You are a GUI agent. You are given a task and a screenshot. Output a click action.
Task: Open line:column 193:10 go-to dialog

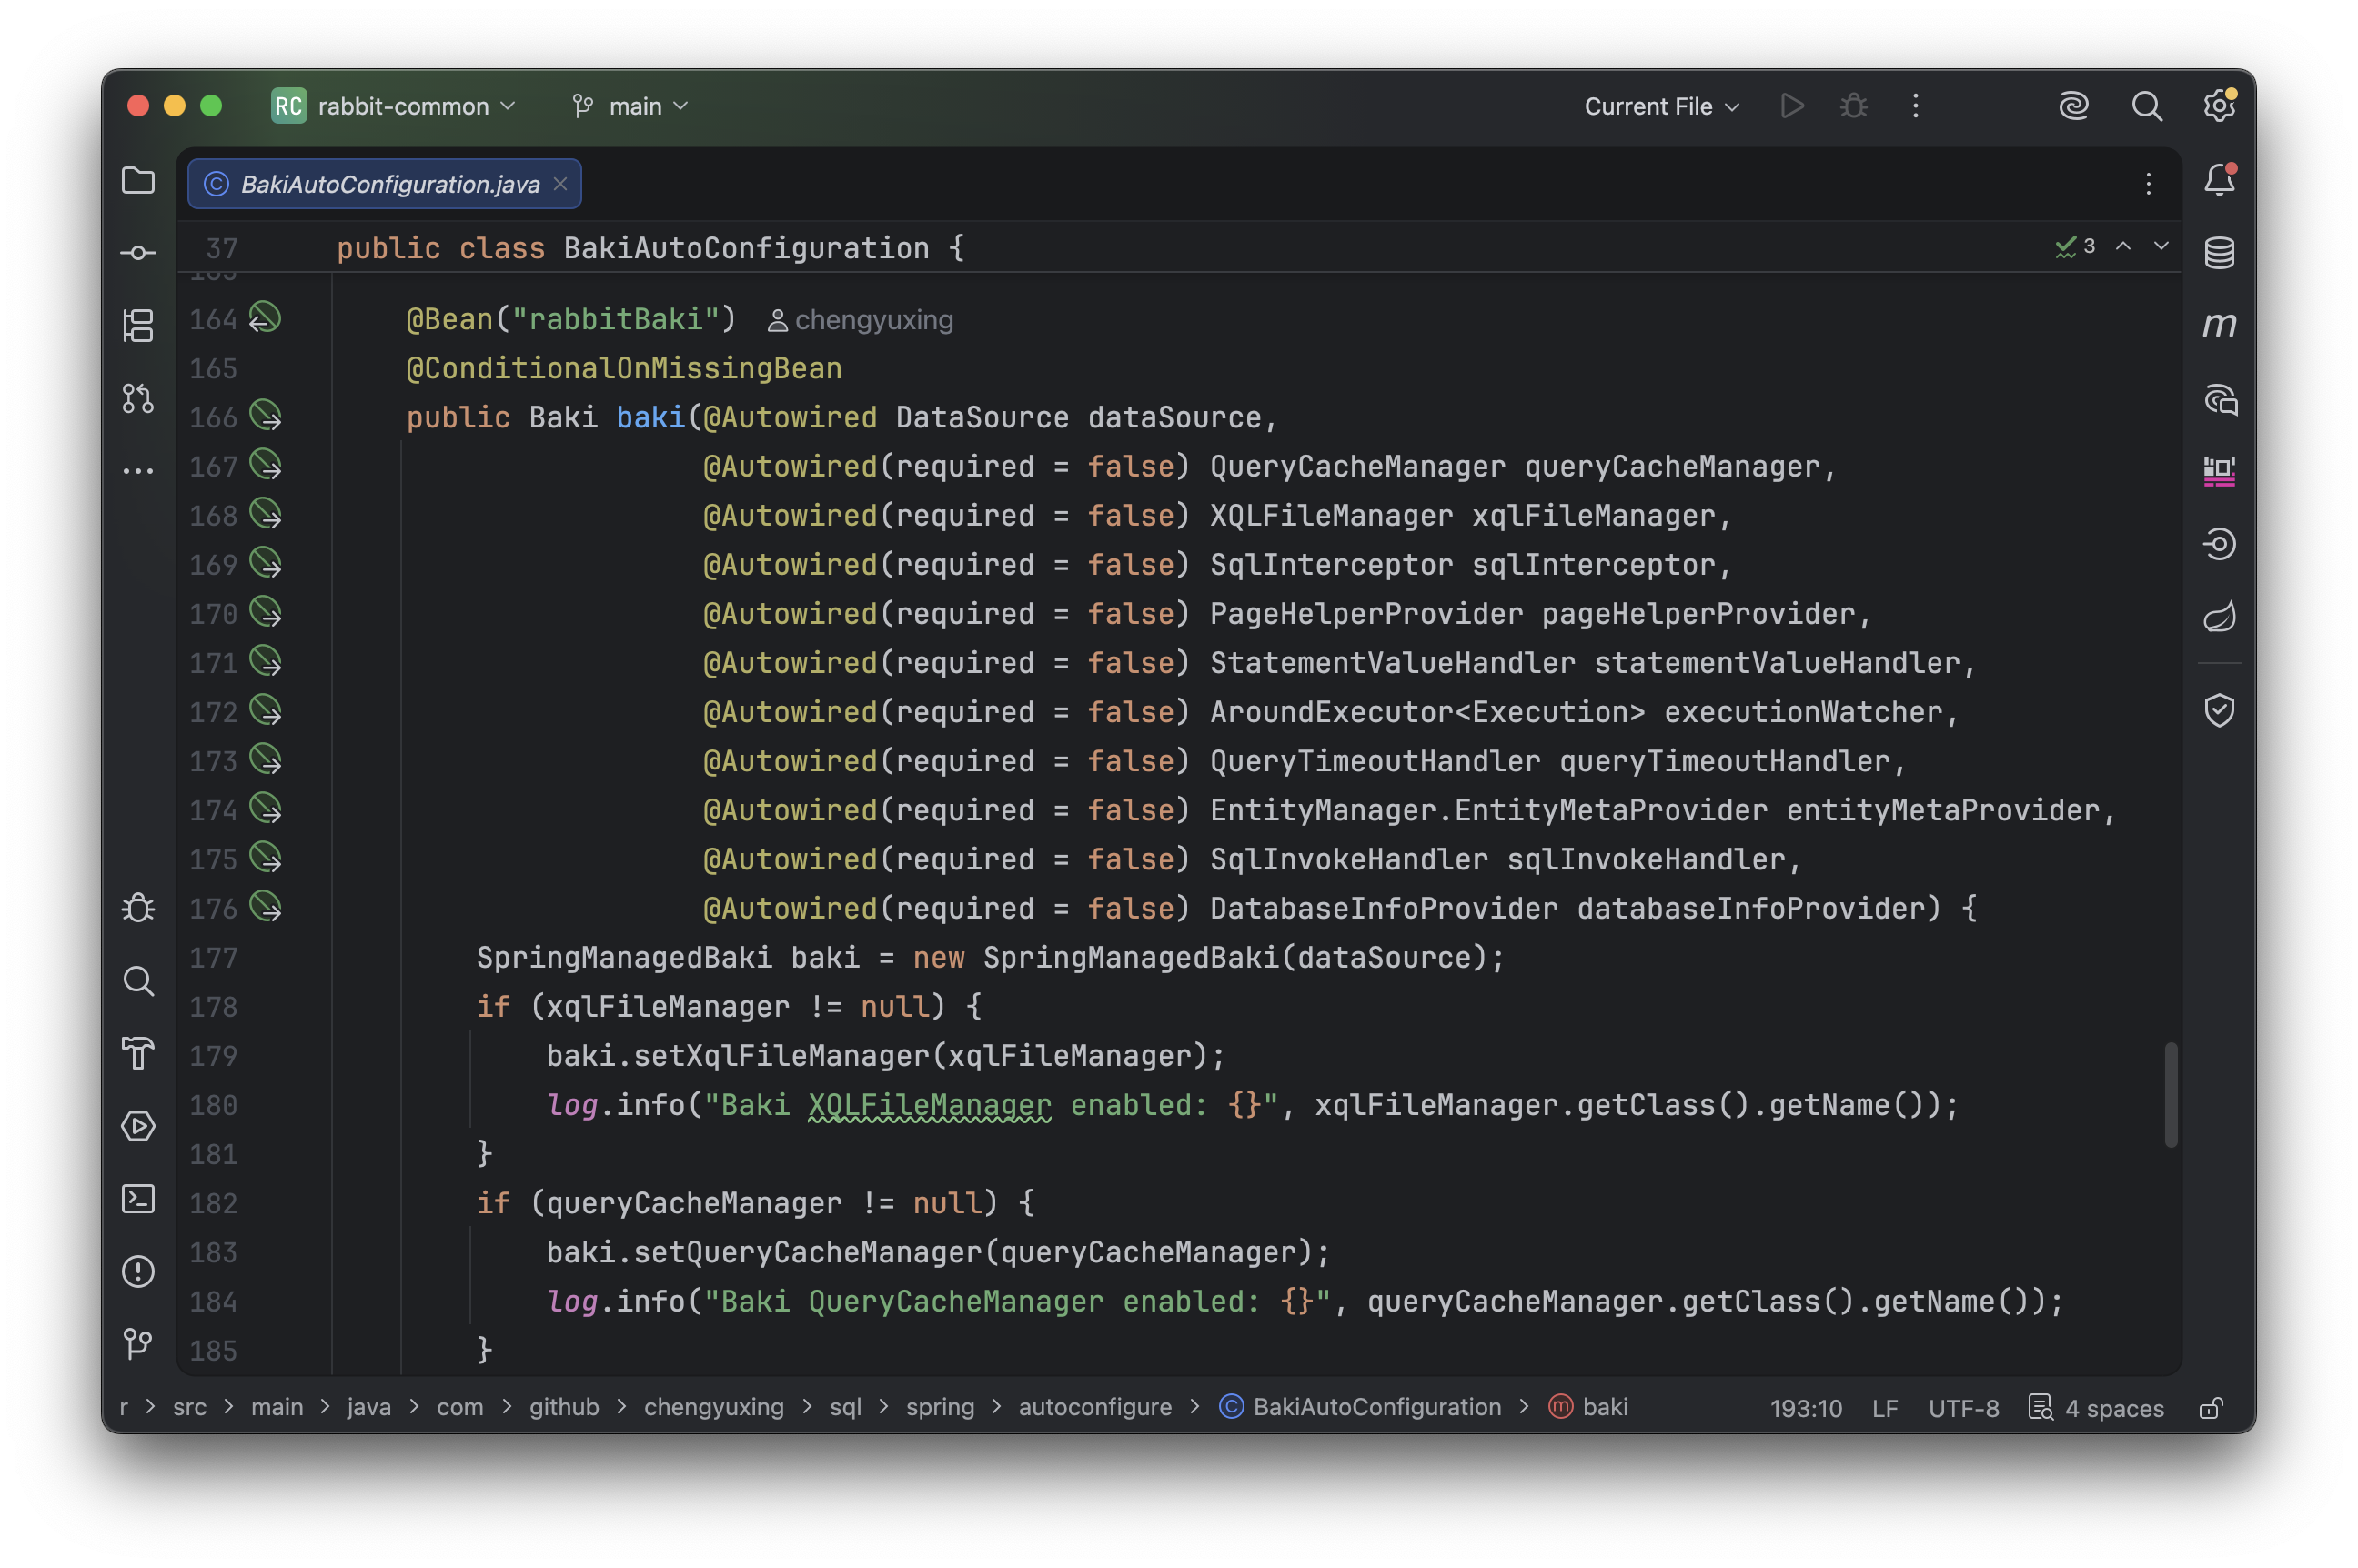(1805, 1407)
